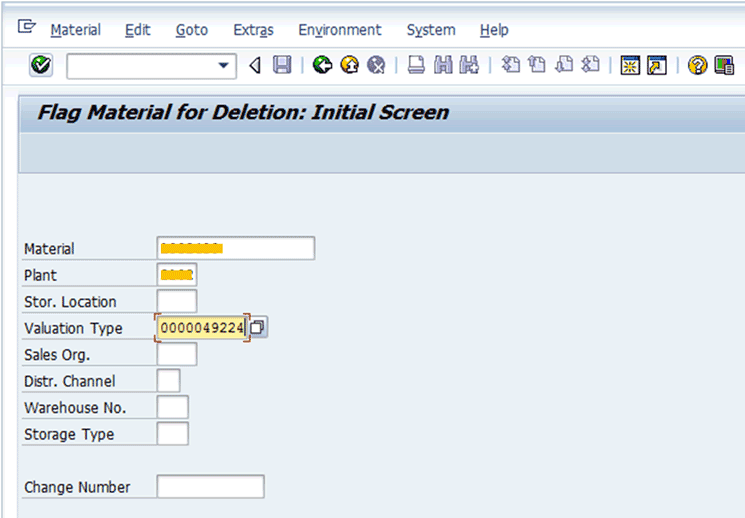This screenshot has width=745, height=518.
Task: Click the 'Warehouse No.' label text
Action: pyautogui.click(x=75, y=408)
